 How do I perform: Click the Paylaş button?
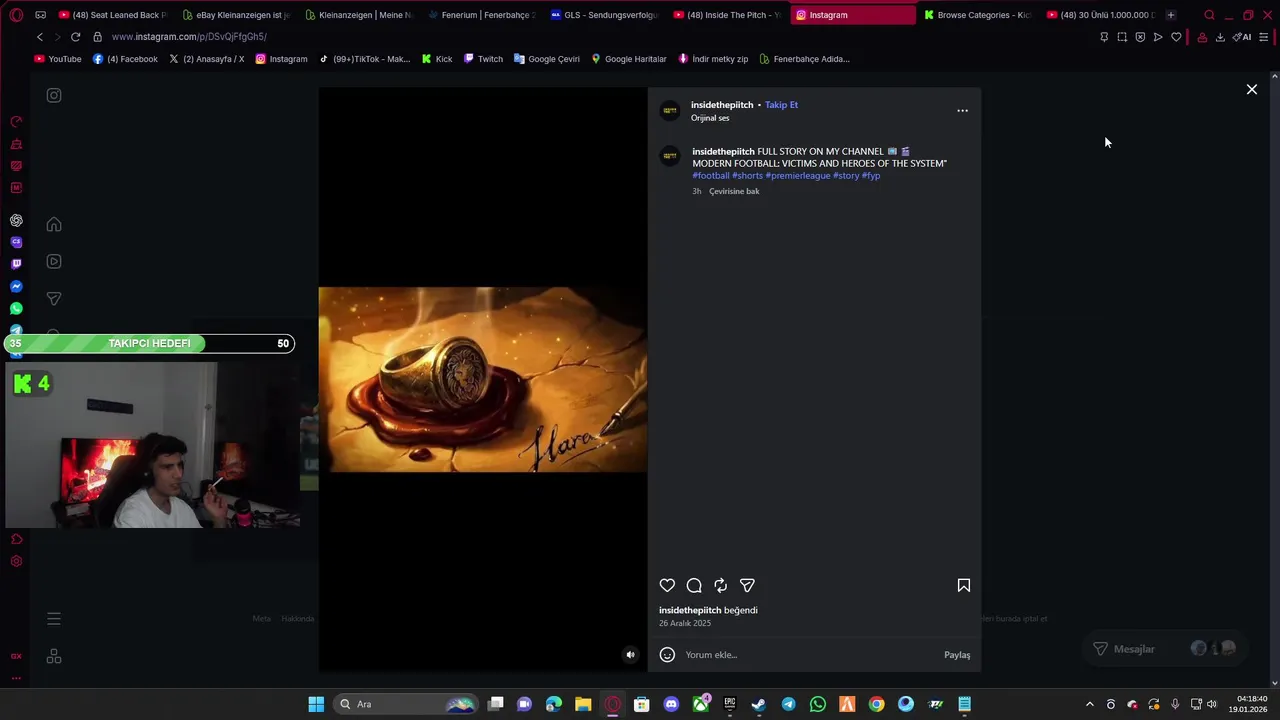pyautogui.click(x=957, y=655)
